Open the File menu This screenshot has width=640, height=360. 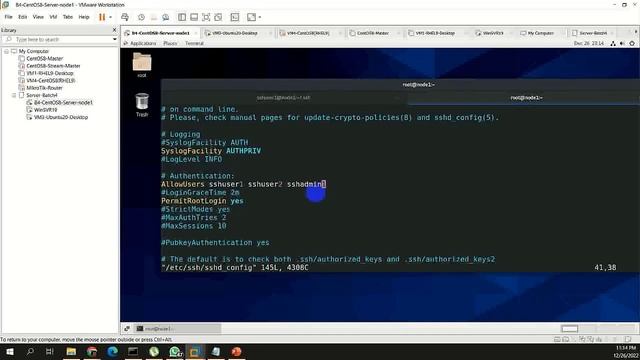coord(9,17)
